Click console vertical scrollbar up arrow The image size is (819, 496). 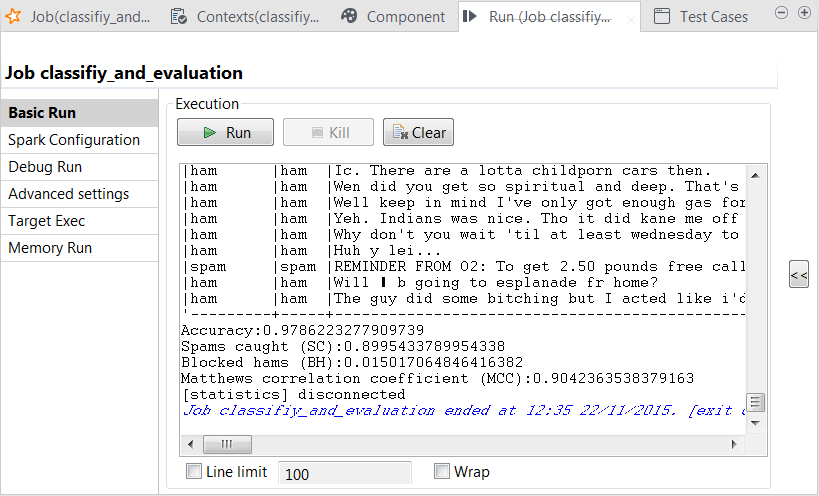coord(756,175)
